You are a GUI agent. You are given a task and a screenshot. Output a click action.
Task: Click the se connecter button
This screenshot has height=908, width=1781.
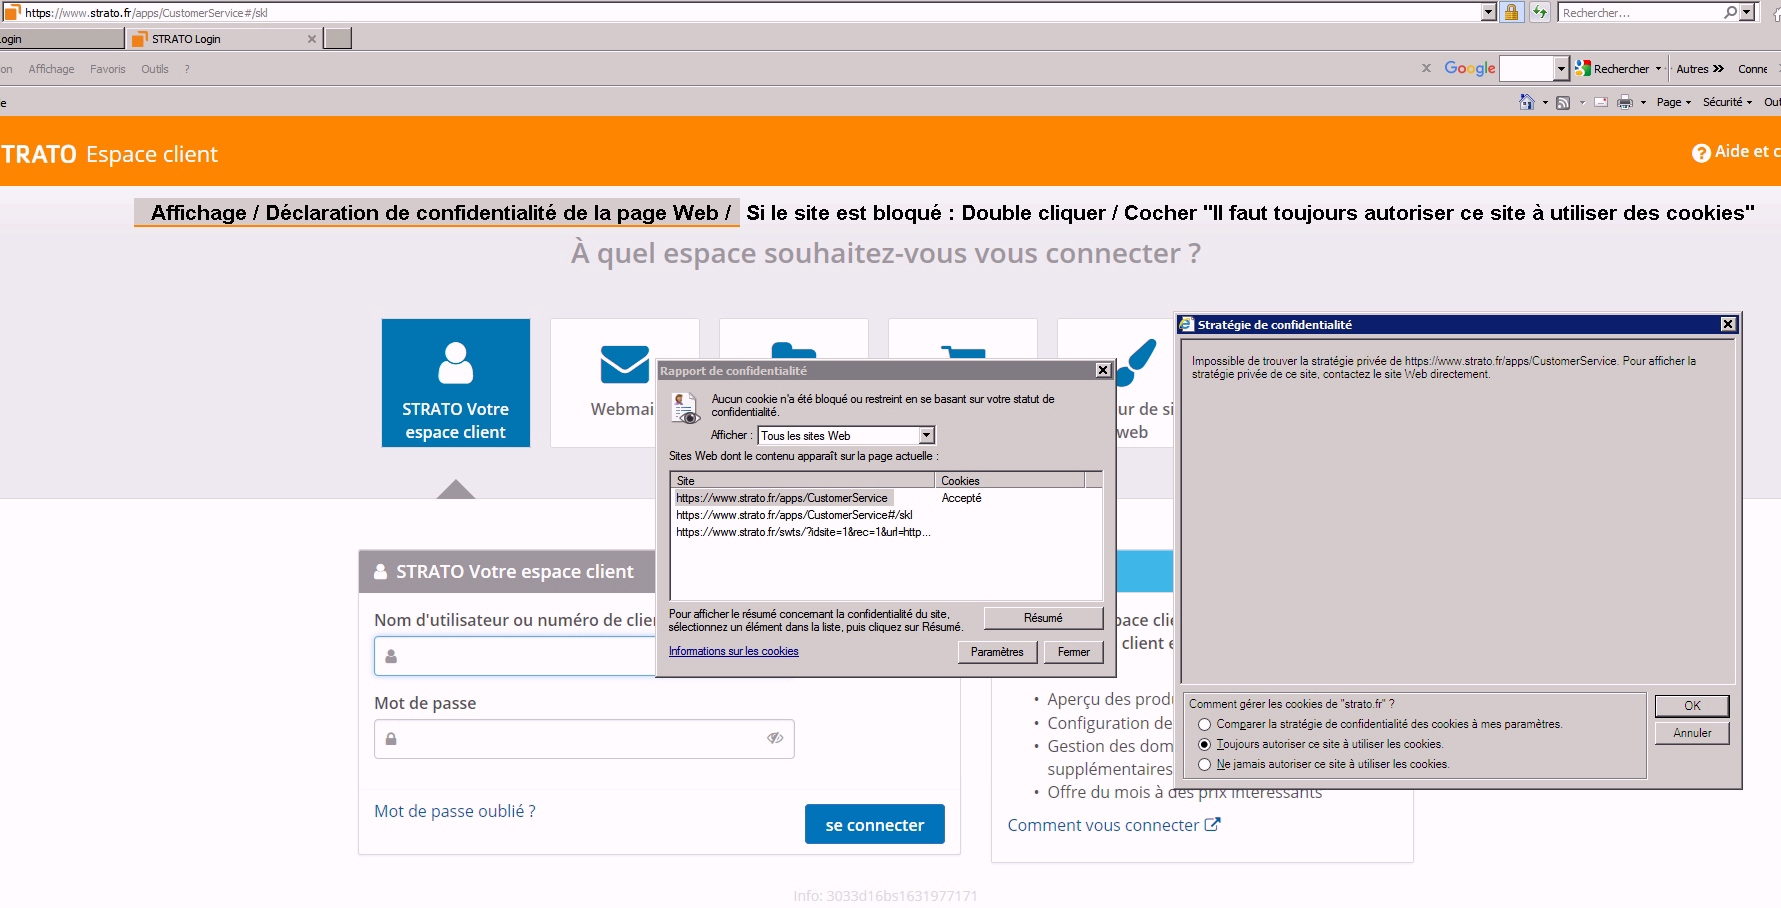click(x=875, y=825)
